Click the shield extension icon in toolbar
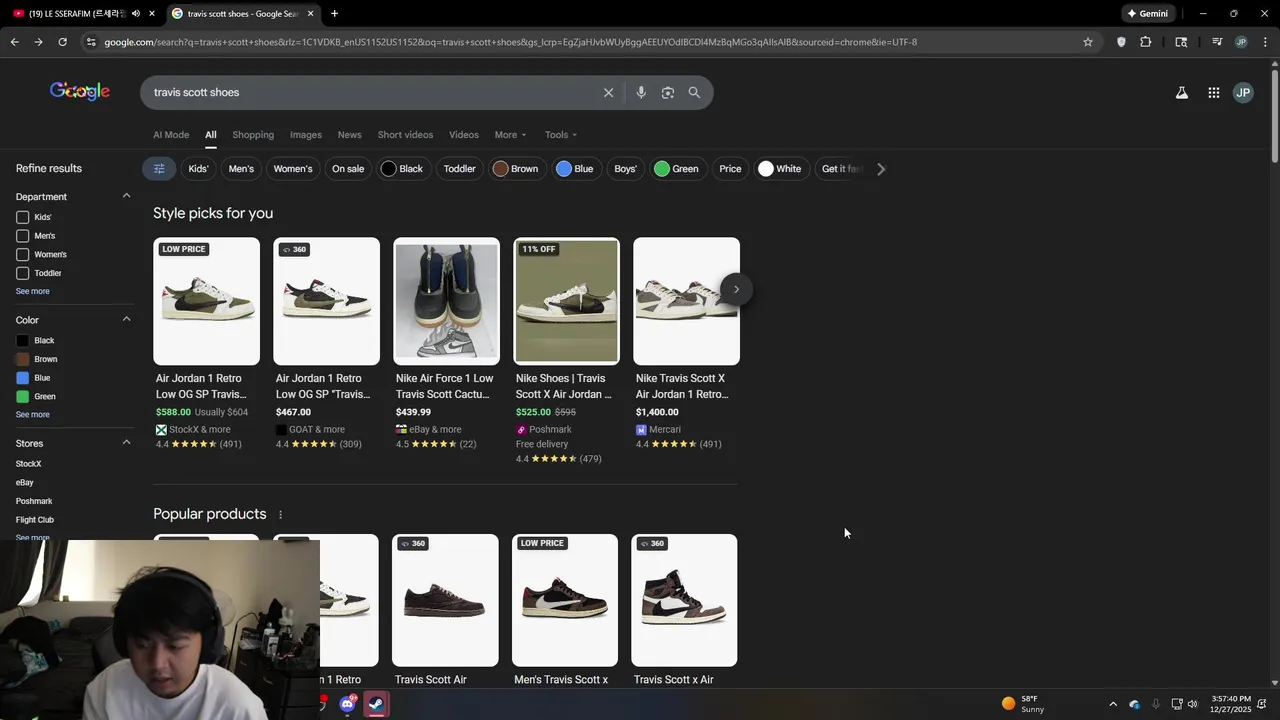Image resolution: width=1280 pixels, height=720 pixels. (1121, 42)
